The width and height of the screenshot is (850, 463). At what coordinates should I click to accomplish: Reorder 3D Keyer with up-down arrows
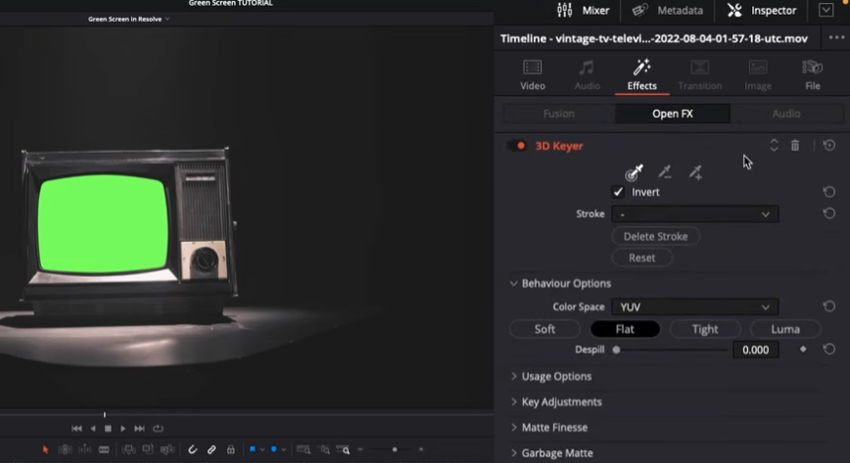pyautogui.click(x=774, y=145)
